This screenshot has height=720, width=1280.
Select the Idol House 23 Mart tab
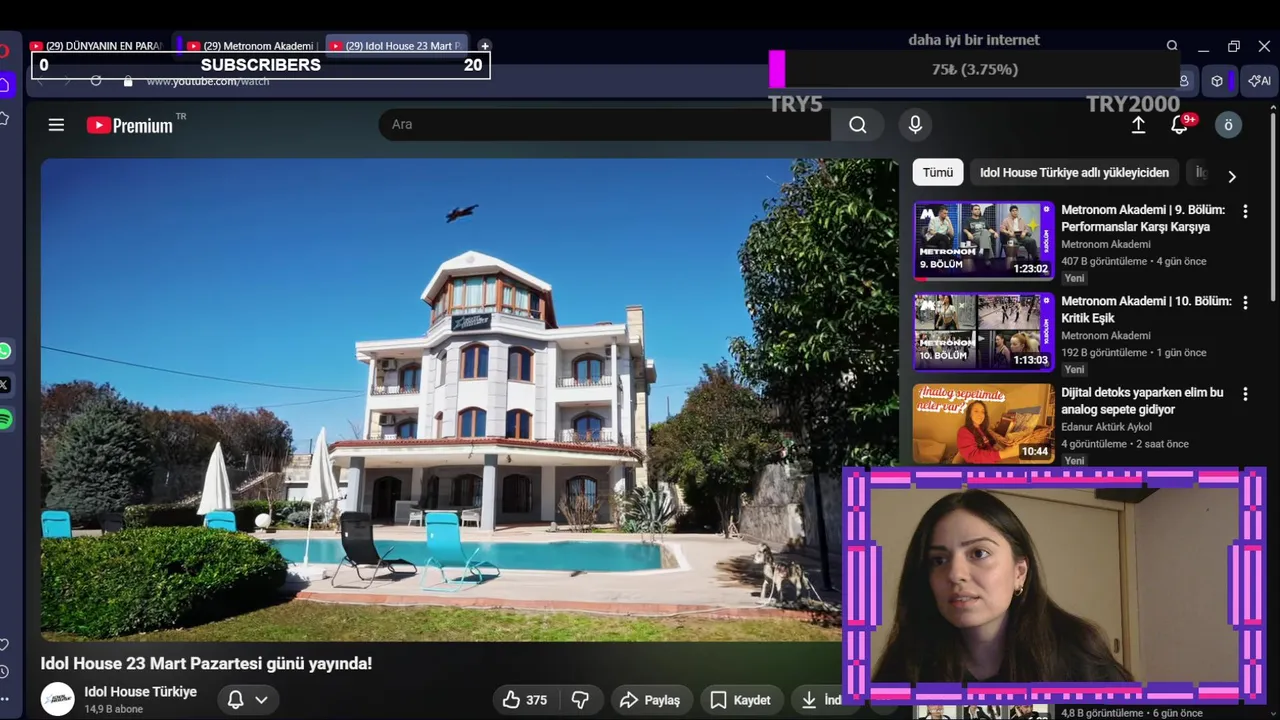[x=397, y=46]
